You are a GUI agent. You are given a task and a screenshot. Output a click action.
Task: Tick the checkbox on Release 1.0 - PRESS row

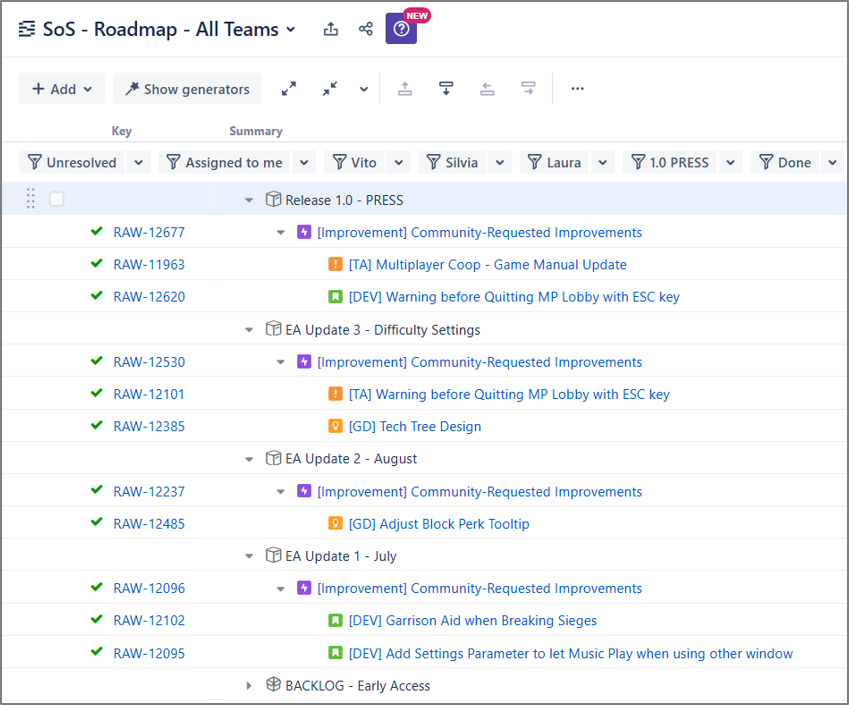57,199
